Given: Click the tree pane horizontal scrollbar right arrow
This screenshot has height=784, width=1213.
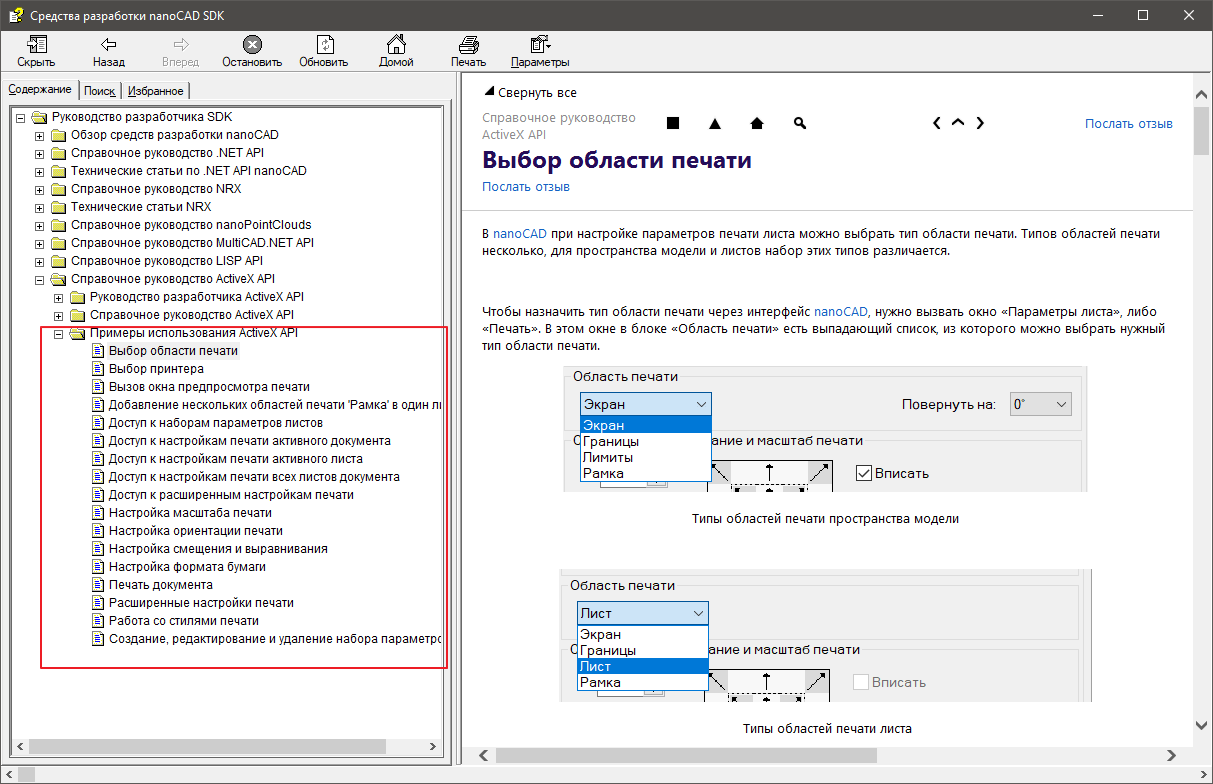Looking at the screenshot, I should [x=433, y=746].
